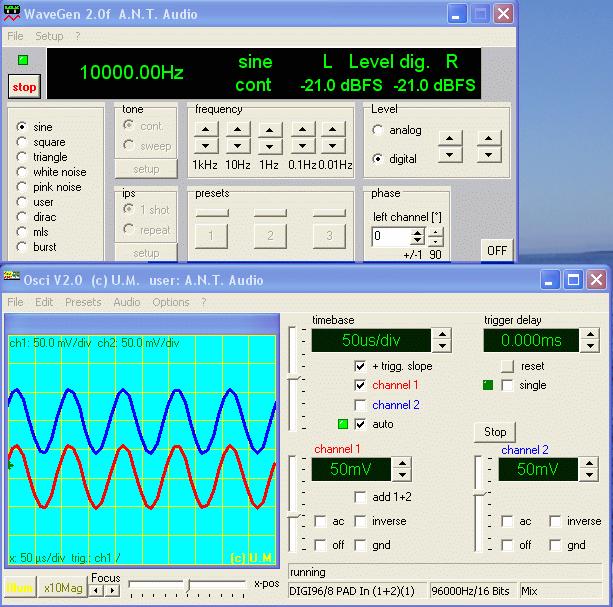
Task: Click preset button 3
Action: click(x=330, y=236)
